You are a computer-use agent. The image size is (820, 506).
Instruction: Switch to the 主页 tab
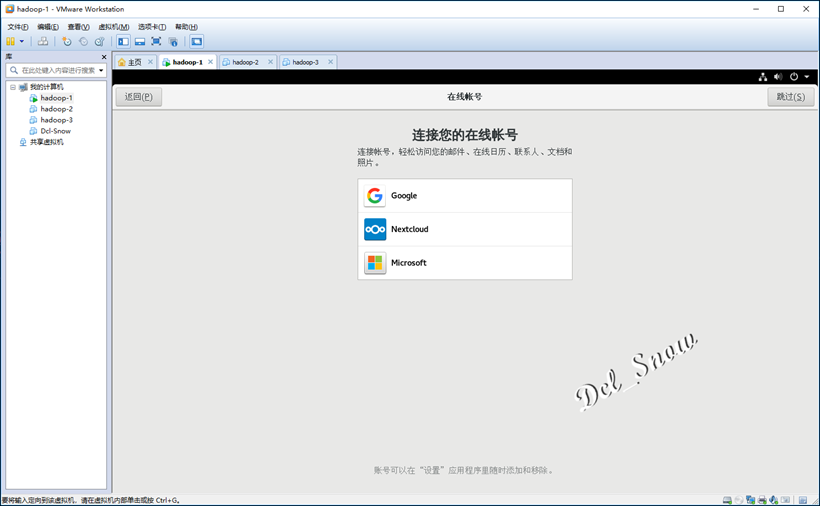(134, 62)
